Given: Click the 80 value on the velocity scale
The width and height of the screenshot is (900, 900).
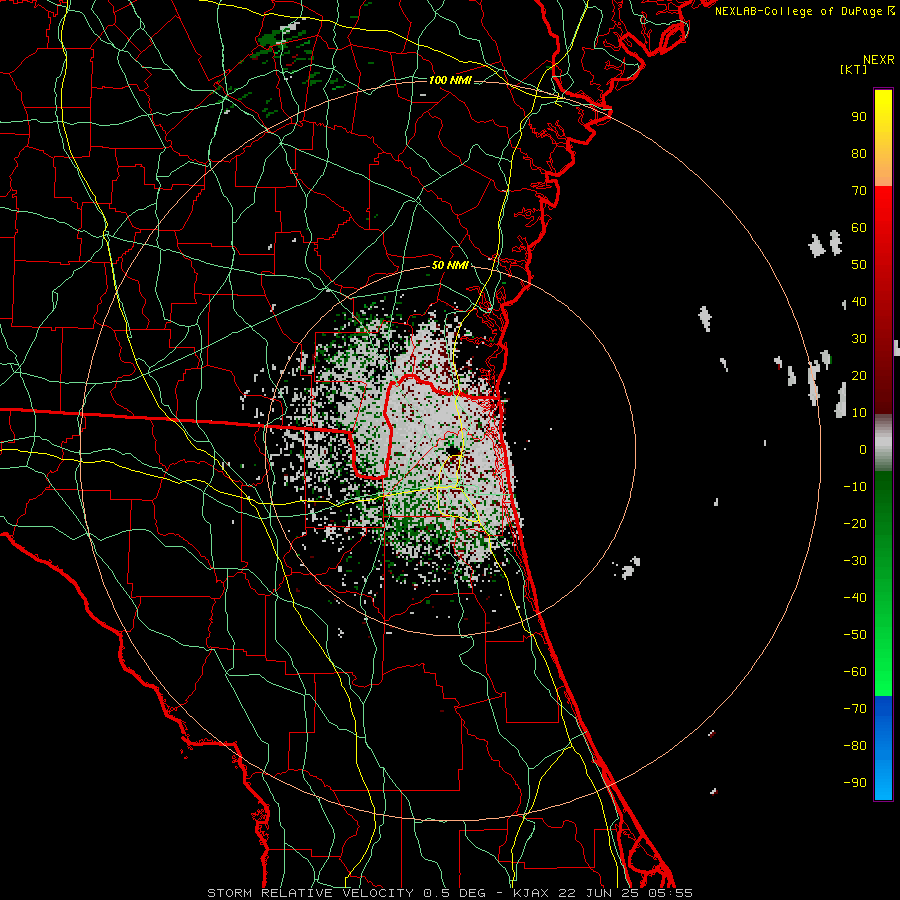Looking at the screenshot, I should coord(859,153).
